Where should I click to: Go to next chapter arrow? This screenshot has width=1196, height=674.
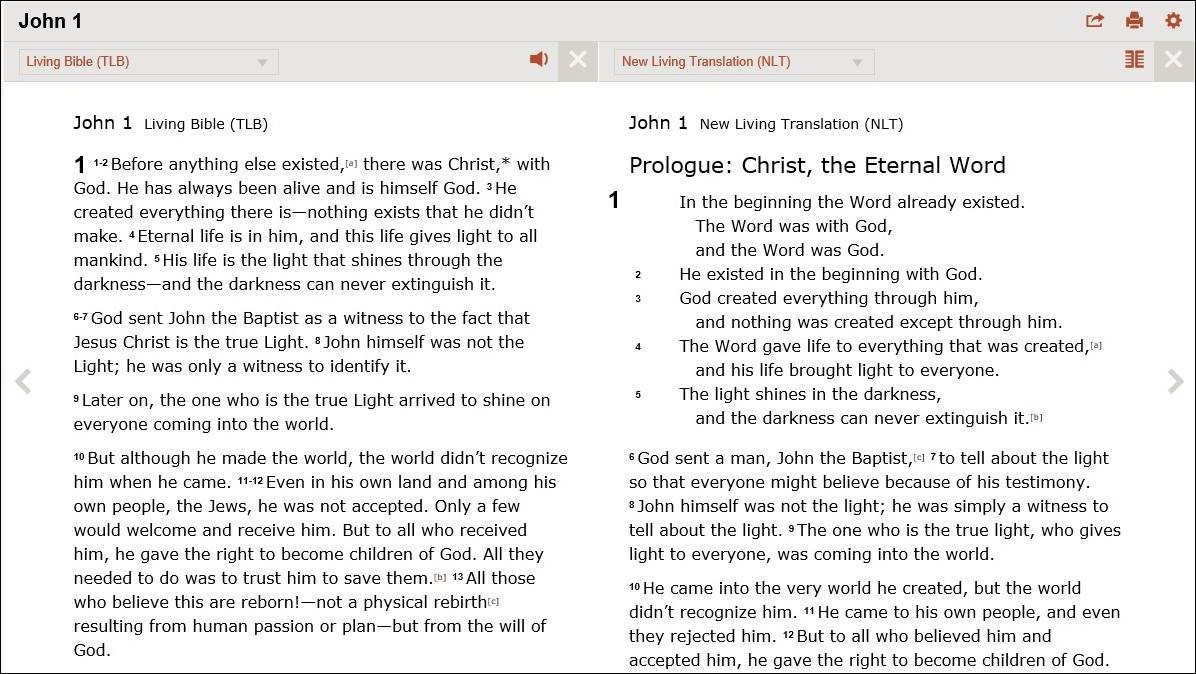[x=1175, y=381]
